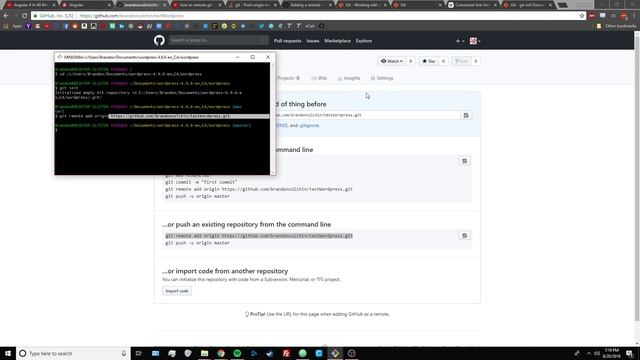Switch to the repository Settings tab
This screenshot has height=360, width=640.
382,78
